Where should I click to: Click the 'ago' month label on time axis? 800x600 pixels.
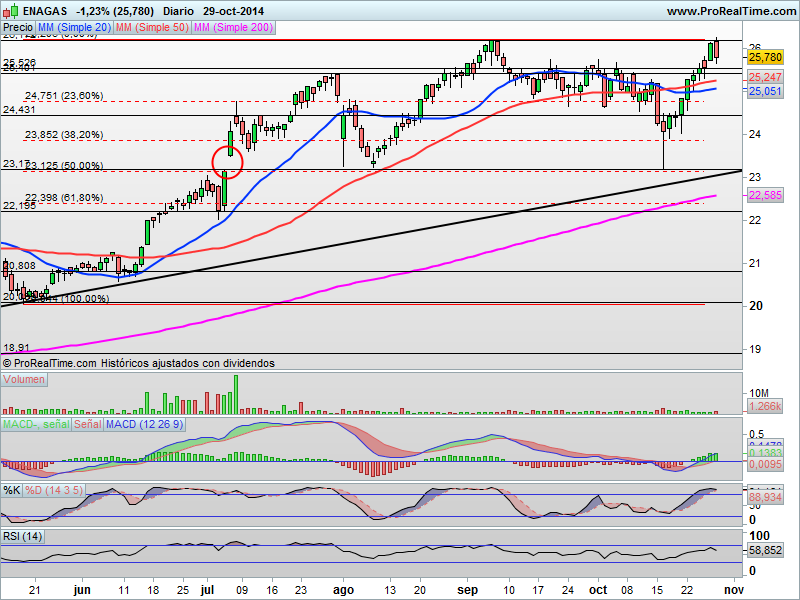(x=343, y=590)
